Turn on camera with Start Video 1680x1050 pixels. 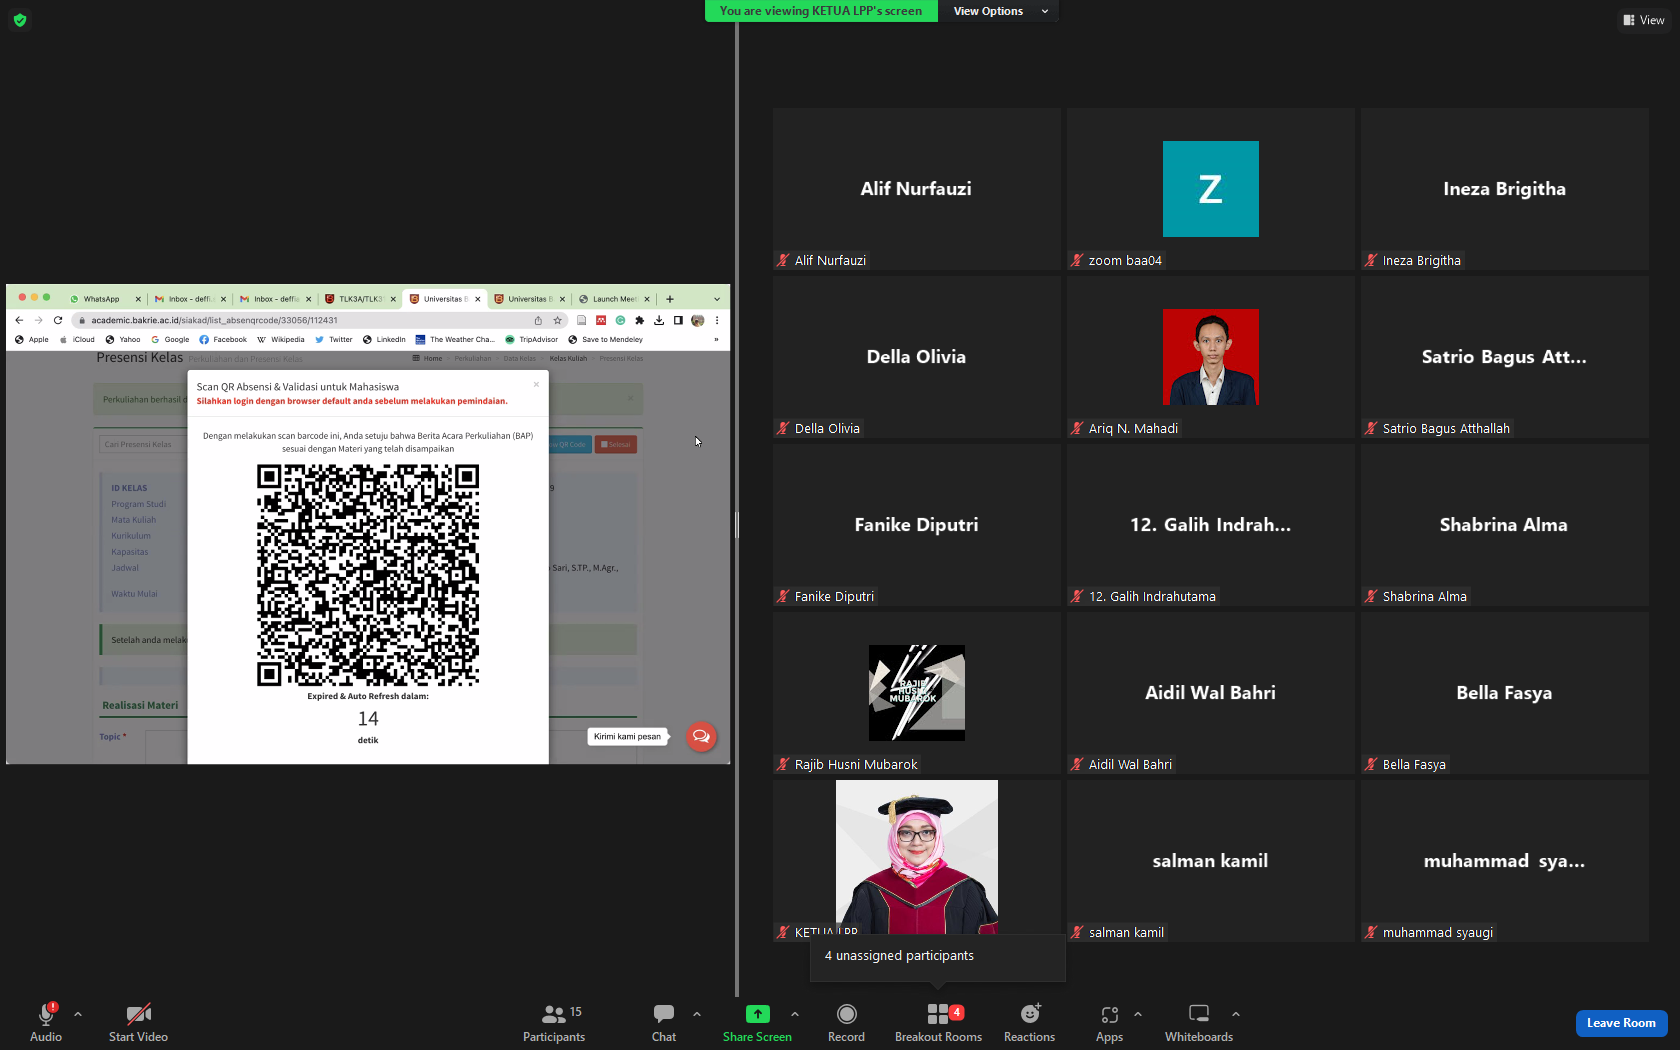[x=138, y=1023]
